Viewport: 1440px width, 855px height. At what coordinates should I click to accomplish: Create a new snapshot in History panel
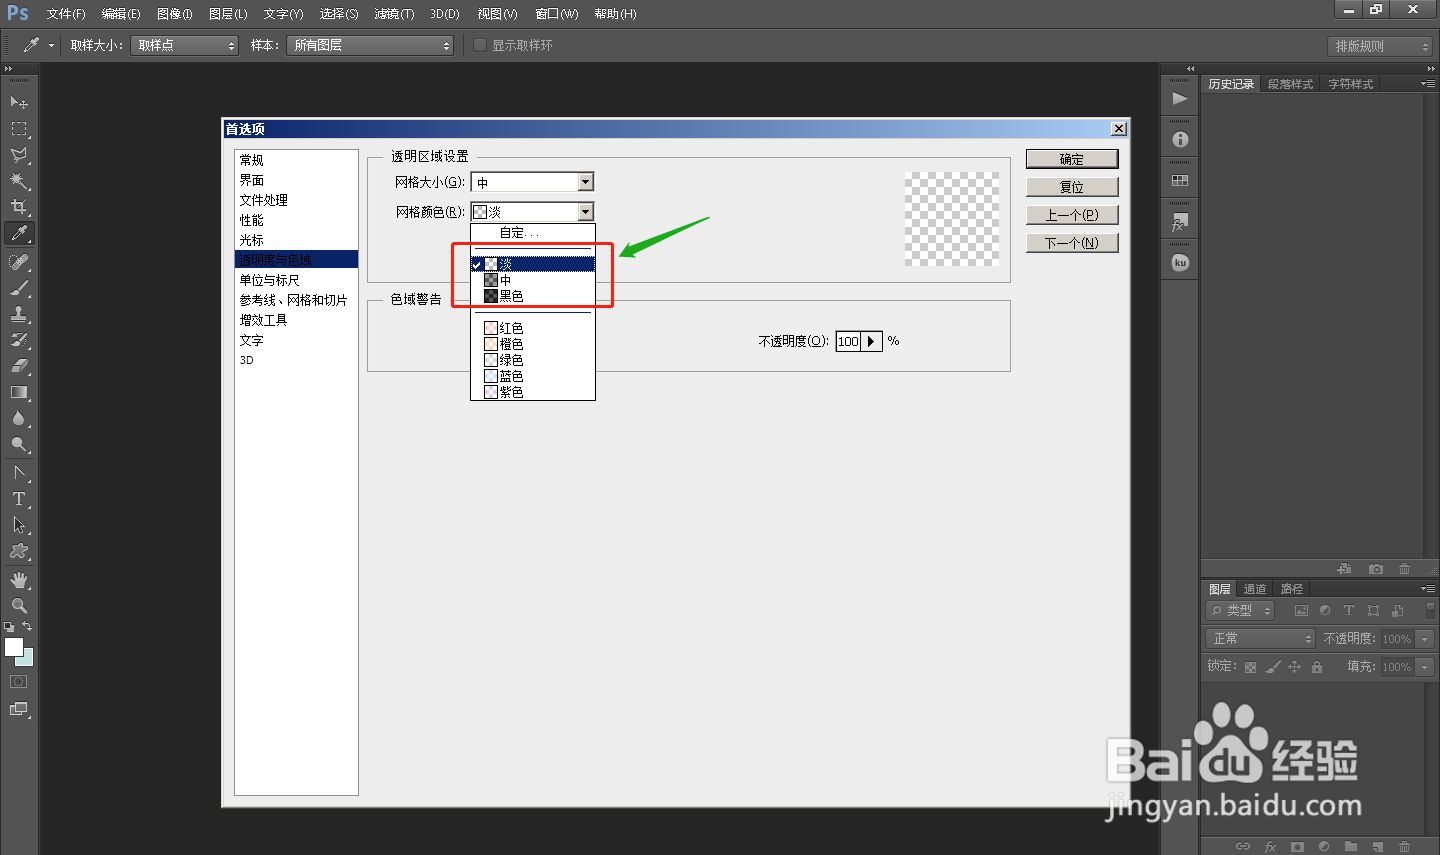(1376, 569)
